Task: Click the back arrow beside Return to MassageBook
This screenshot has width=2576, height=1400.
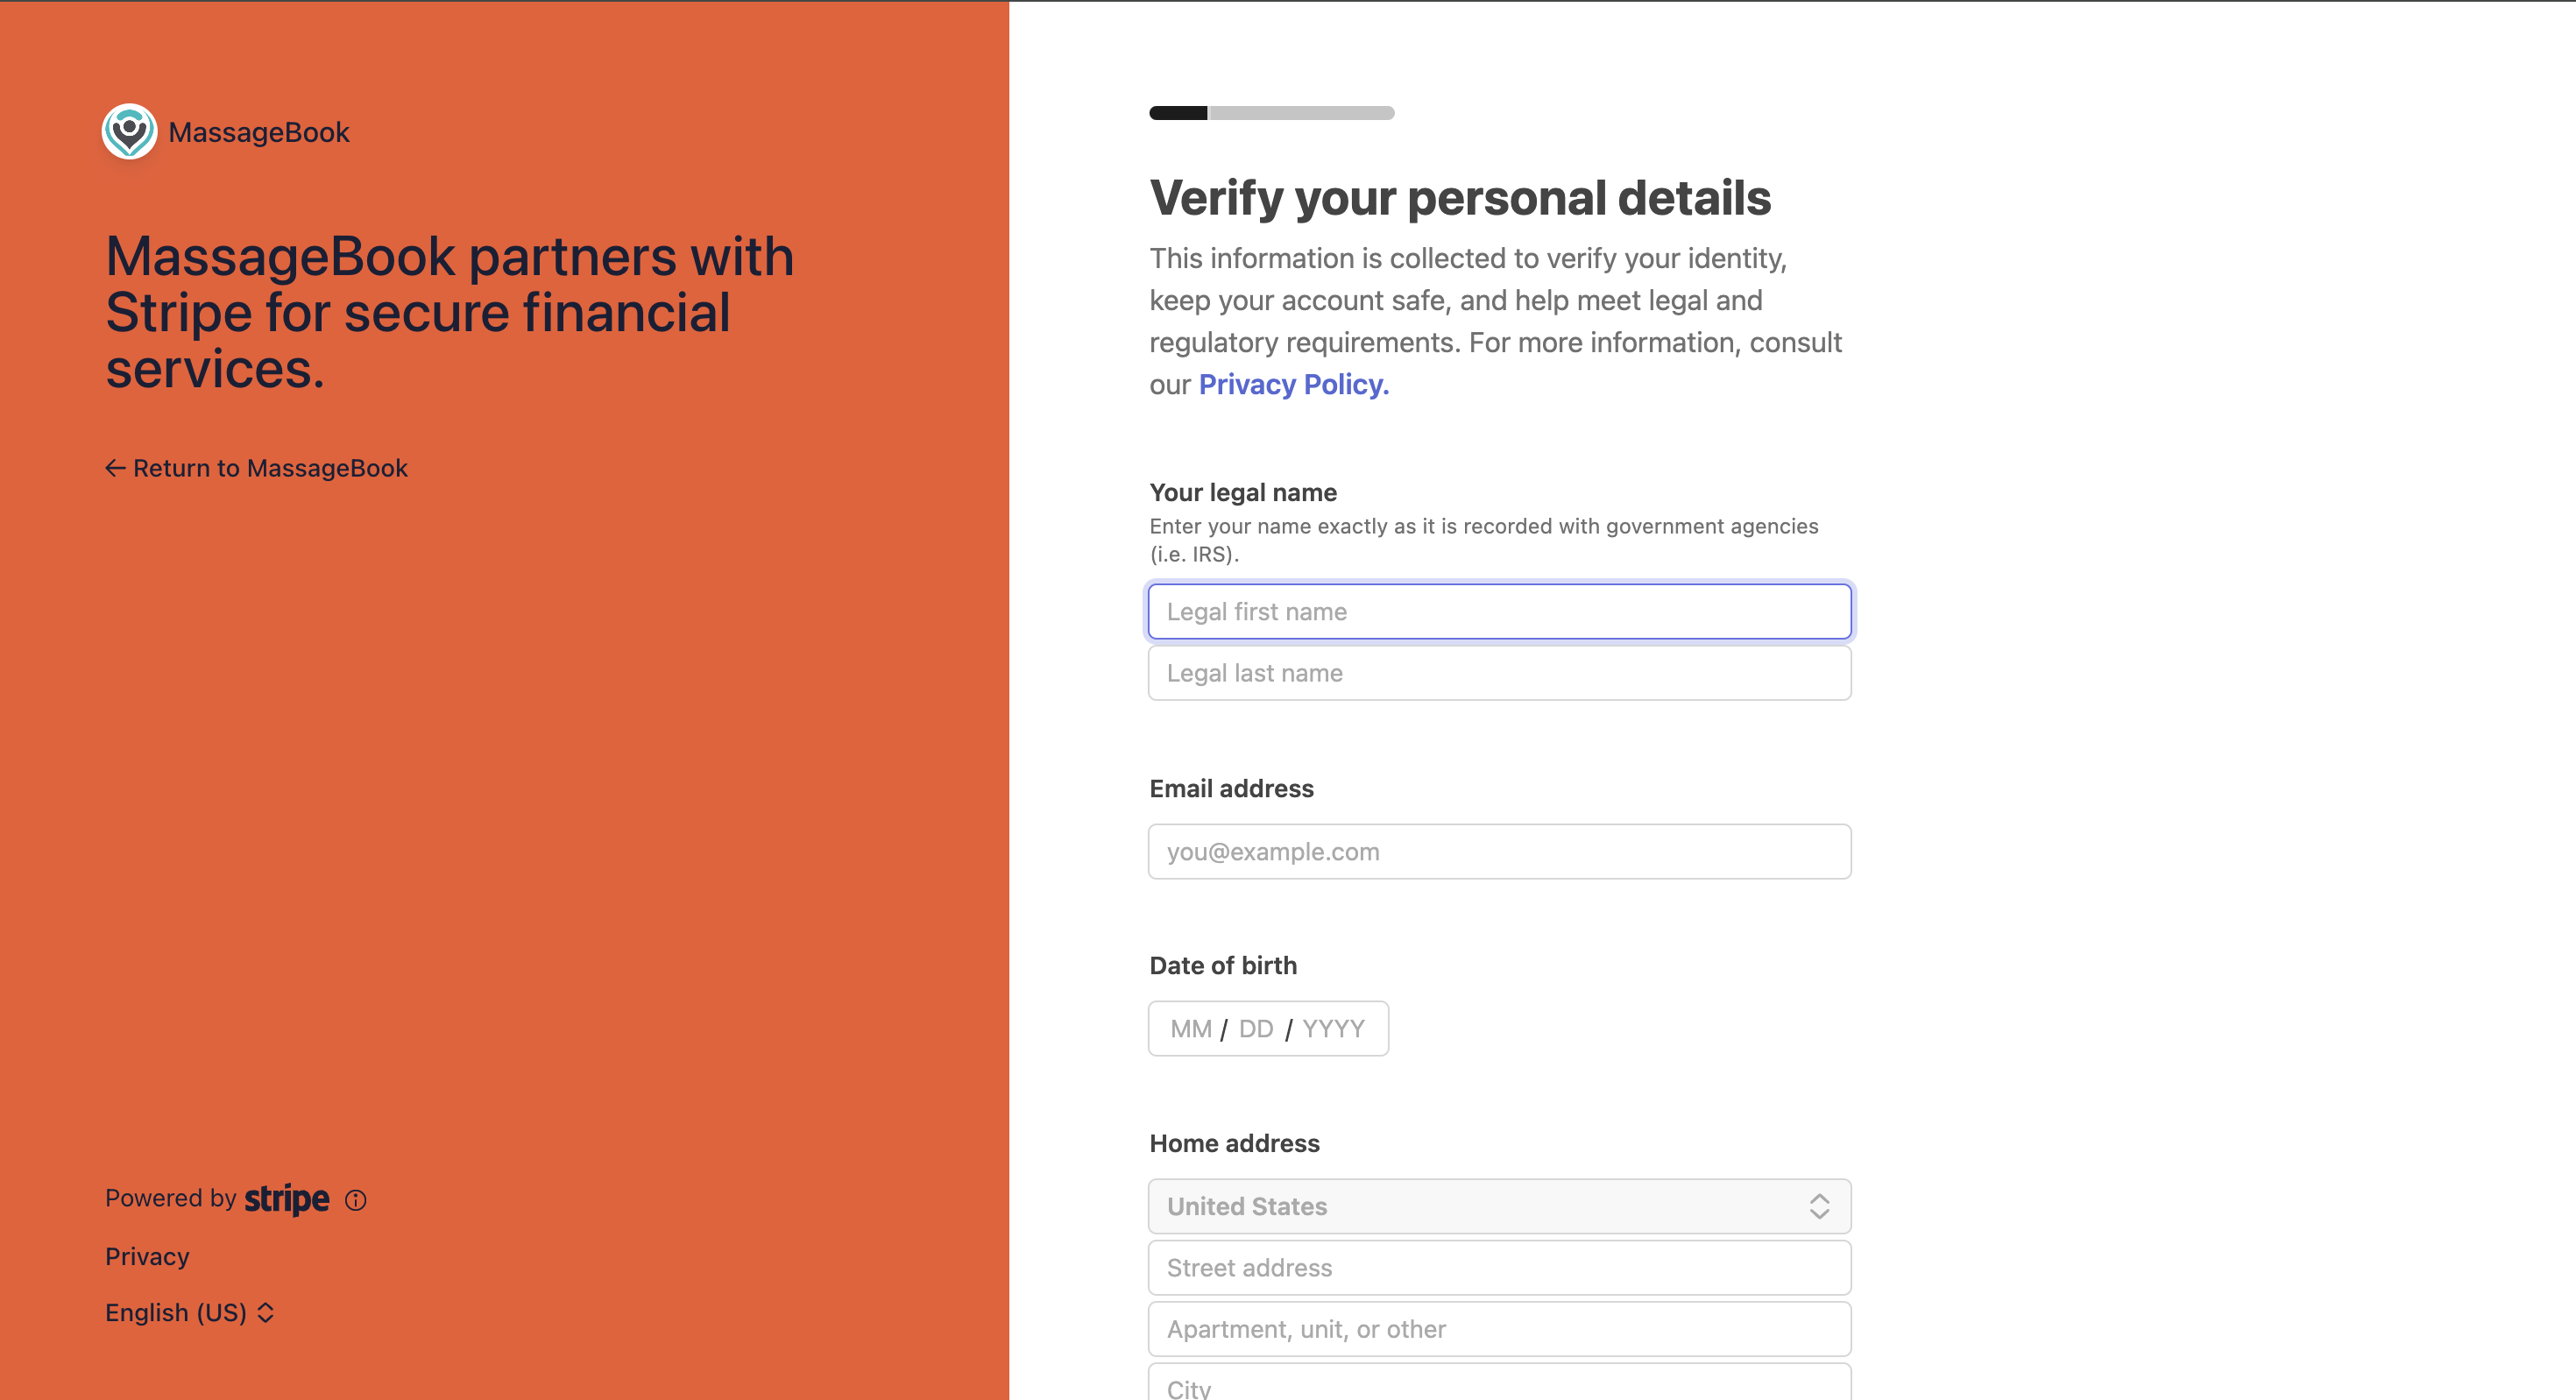Action: click(x=115, y=468)
